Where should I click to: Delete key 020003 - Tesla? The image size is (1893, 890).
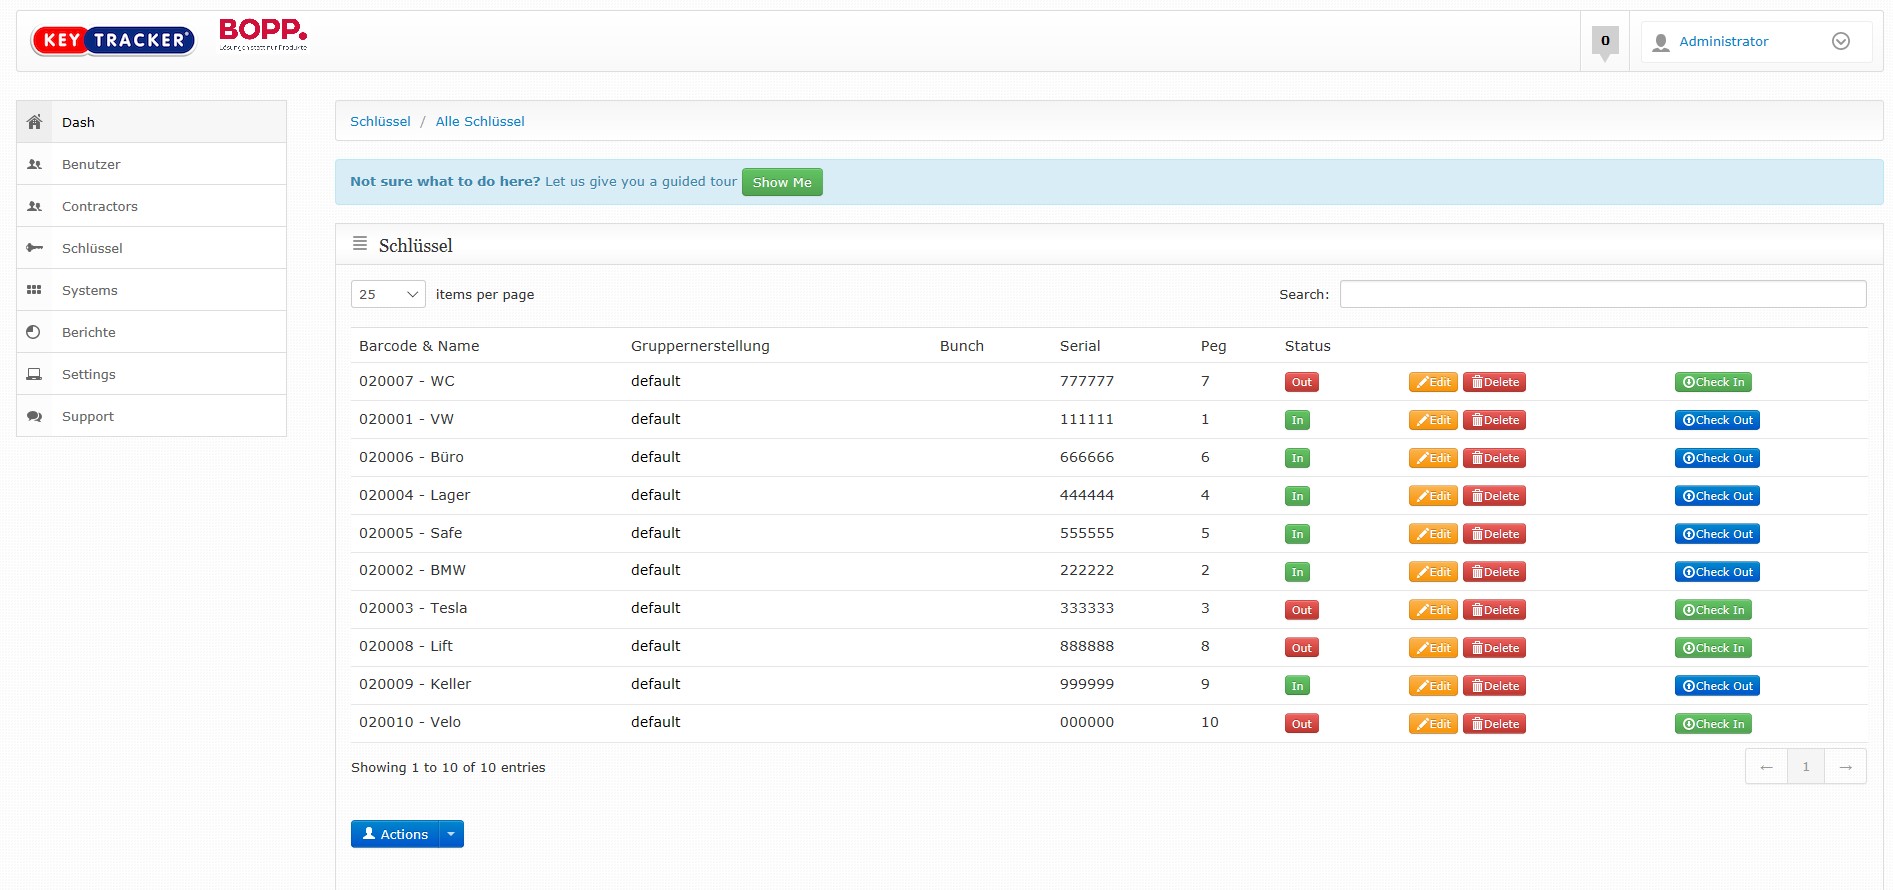[x=1494, y=610]
